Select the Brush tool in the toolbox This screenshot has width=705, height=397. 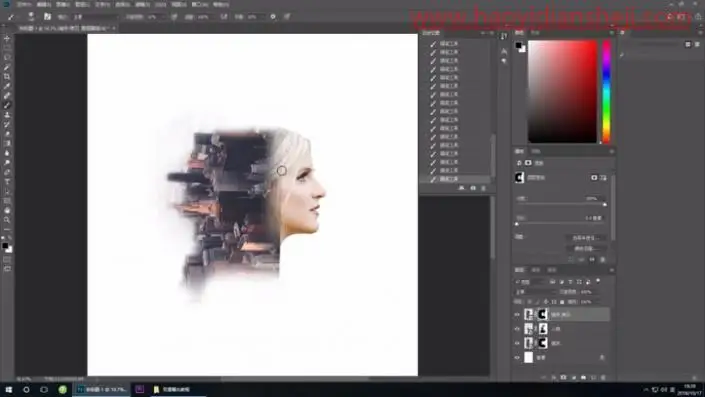pyautogui.click(x=7, y=105)
